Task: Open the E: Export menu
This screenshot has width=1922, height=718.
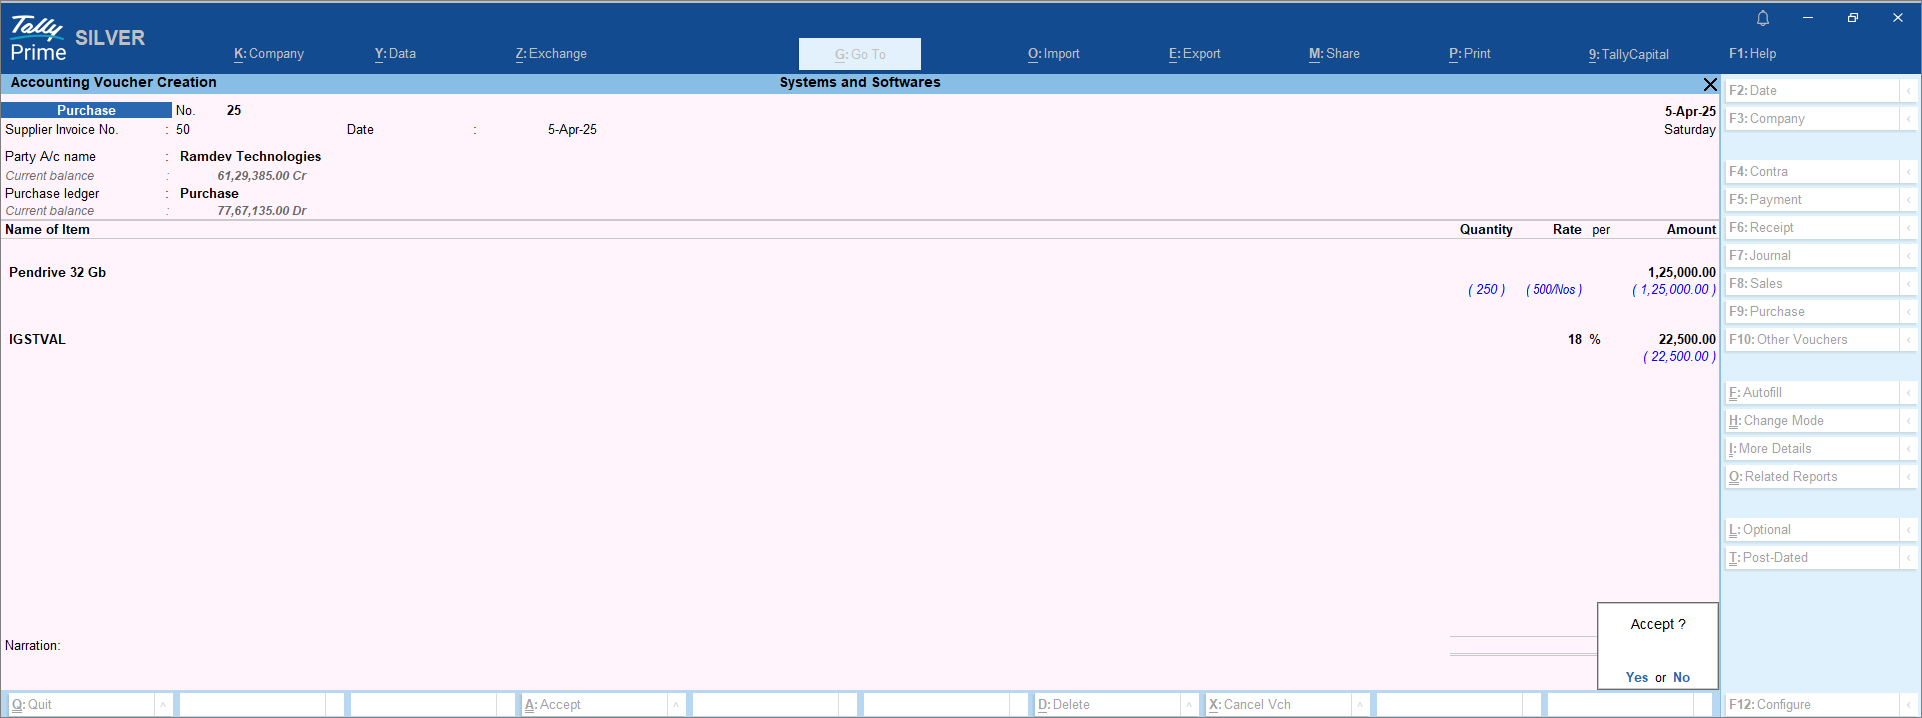Action: (1194, 54)
